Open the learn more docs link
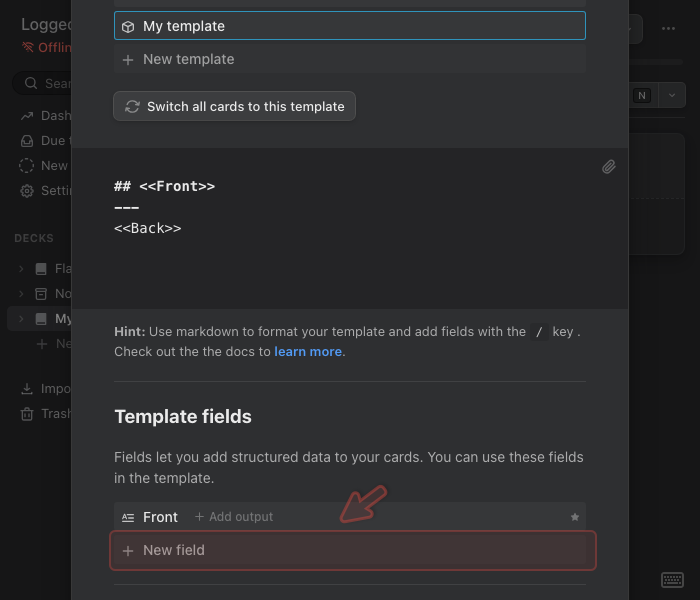700x600 pixels. coord(308,352)
